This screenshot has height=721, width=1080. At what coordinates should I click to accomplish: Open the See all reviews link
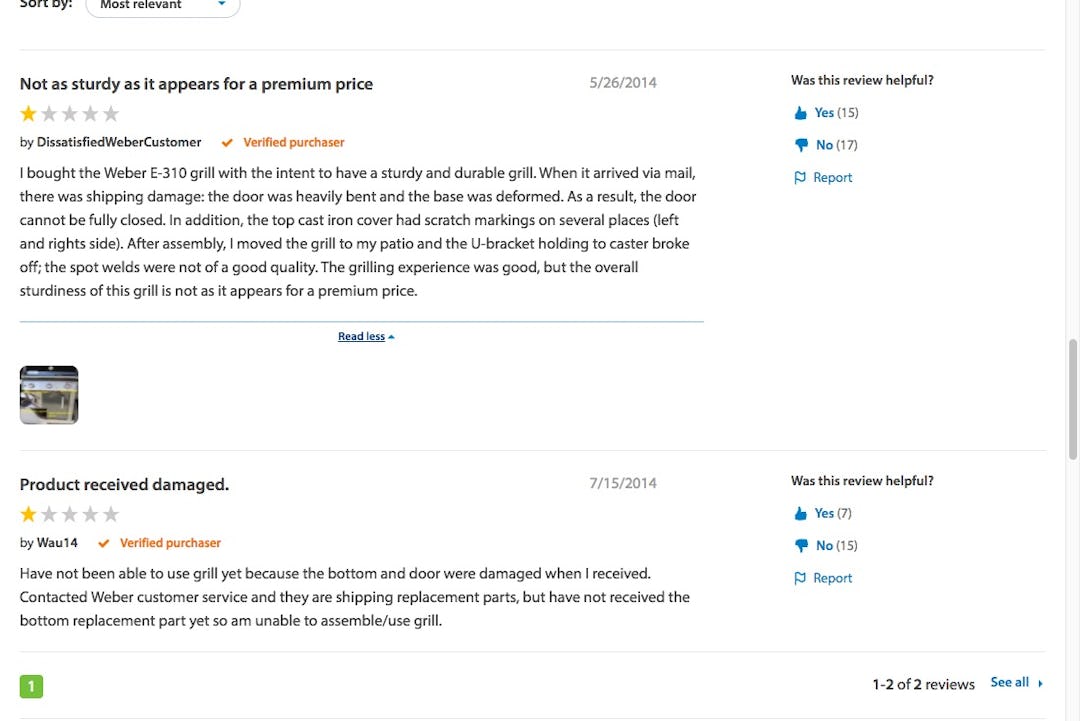coord(1009,682)
